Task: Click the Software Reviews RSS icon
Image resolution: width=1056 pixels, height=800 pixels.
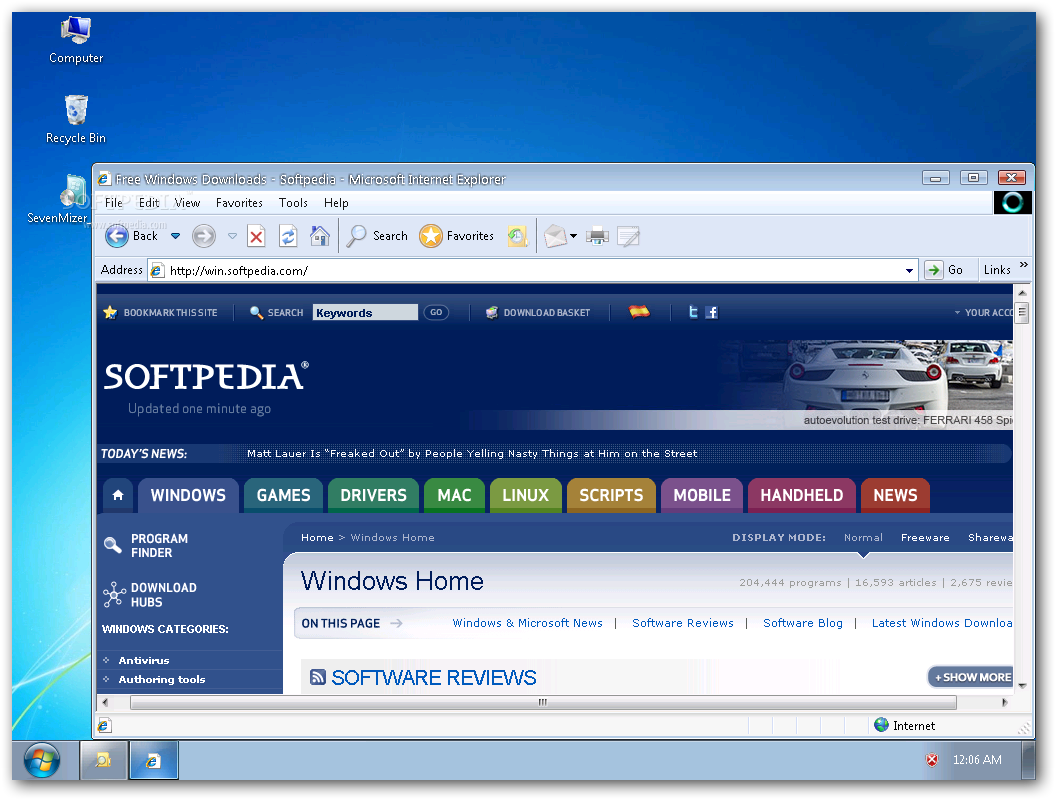Action: [318, 677]
